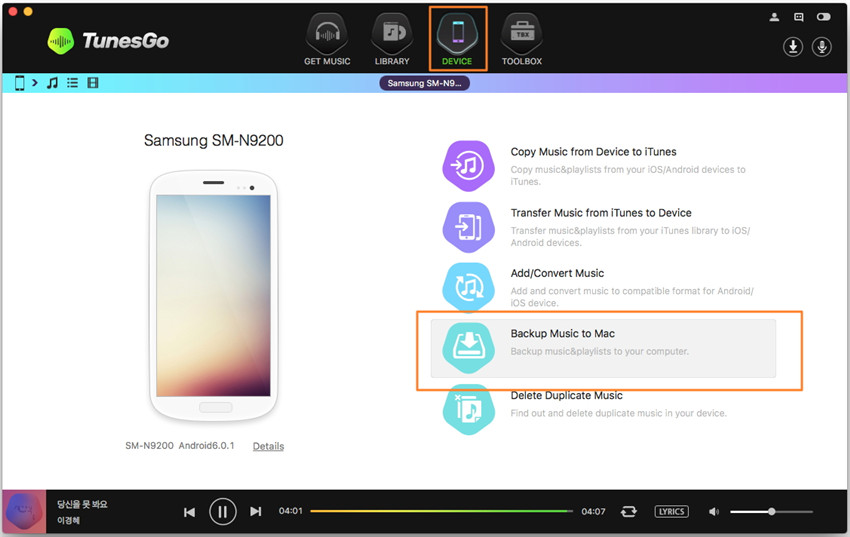Show device playlists list icon
Screen dimensions: 850x537
pyautogui.click(x=72, y=83)
